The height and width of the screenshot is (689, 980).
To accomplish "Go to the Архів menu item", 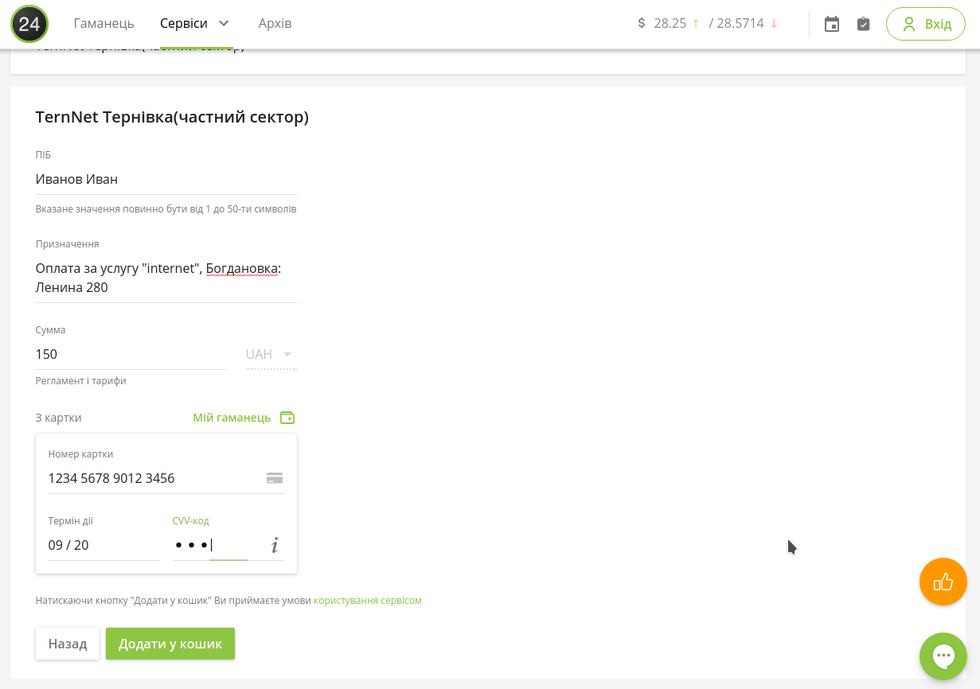I will tap(275, 23).
